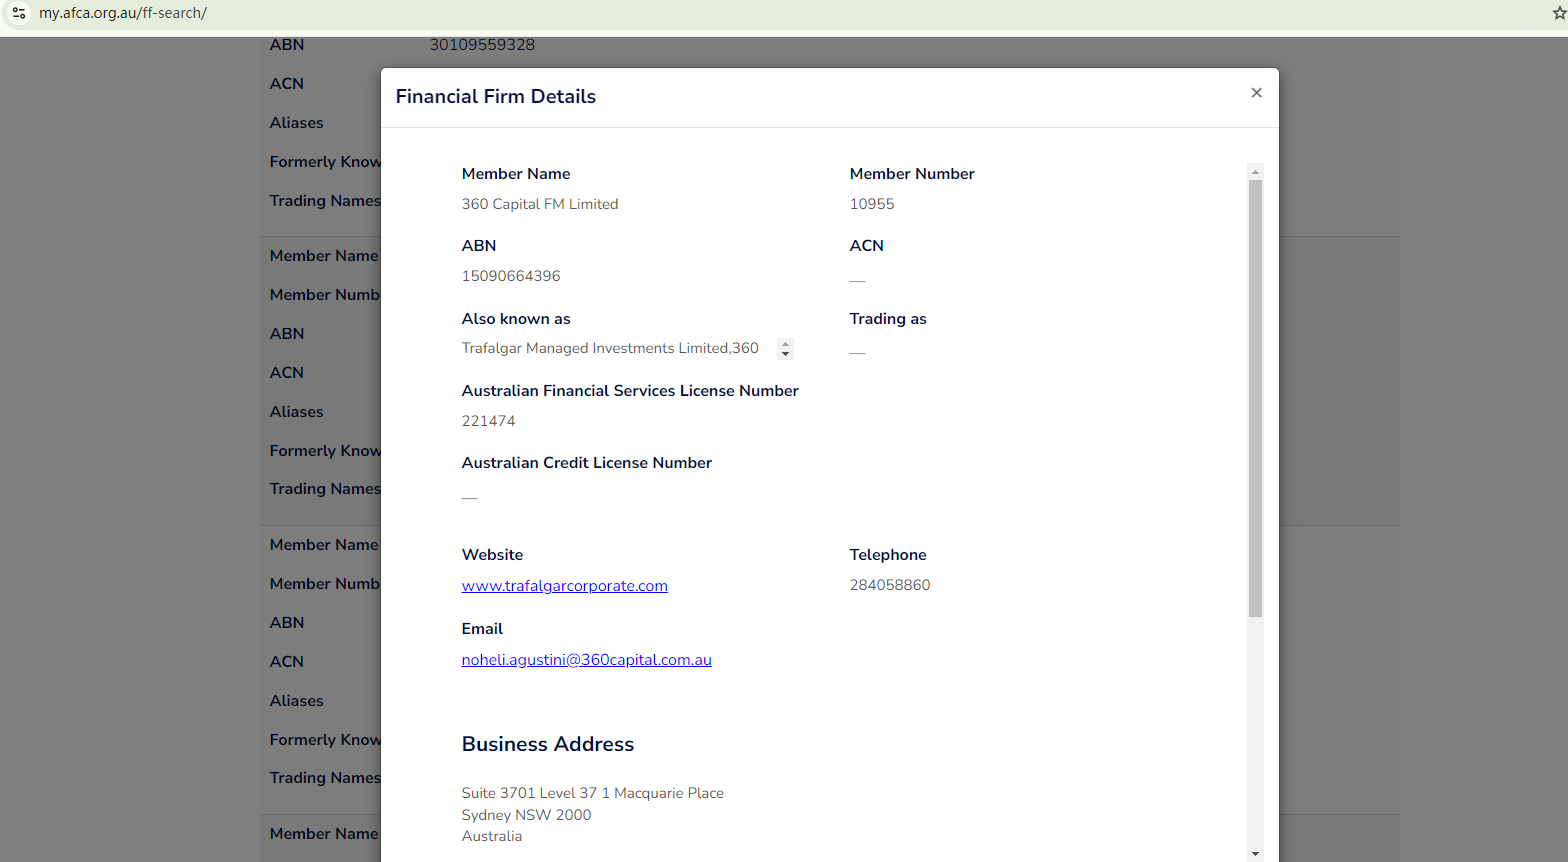Screen dimensions: 1568x862
Task: Click the 'Business Address' heading
Action: [x=548, y=744]
